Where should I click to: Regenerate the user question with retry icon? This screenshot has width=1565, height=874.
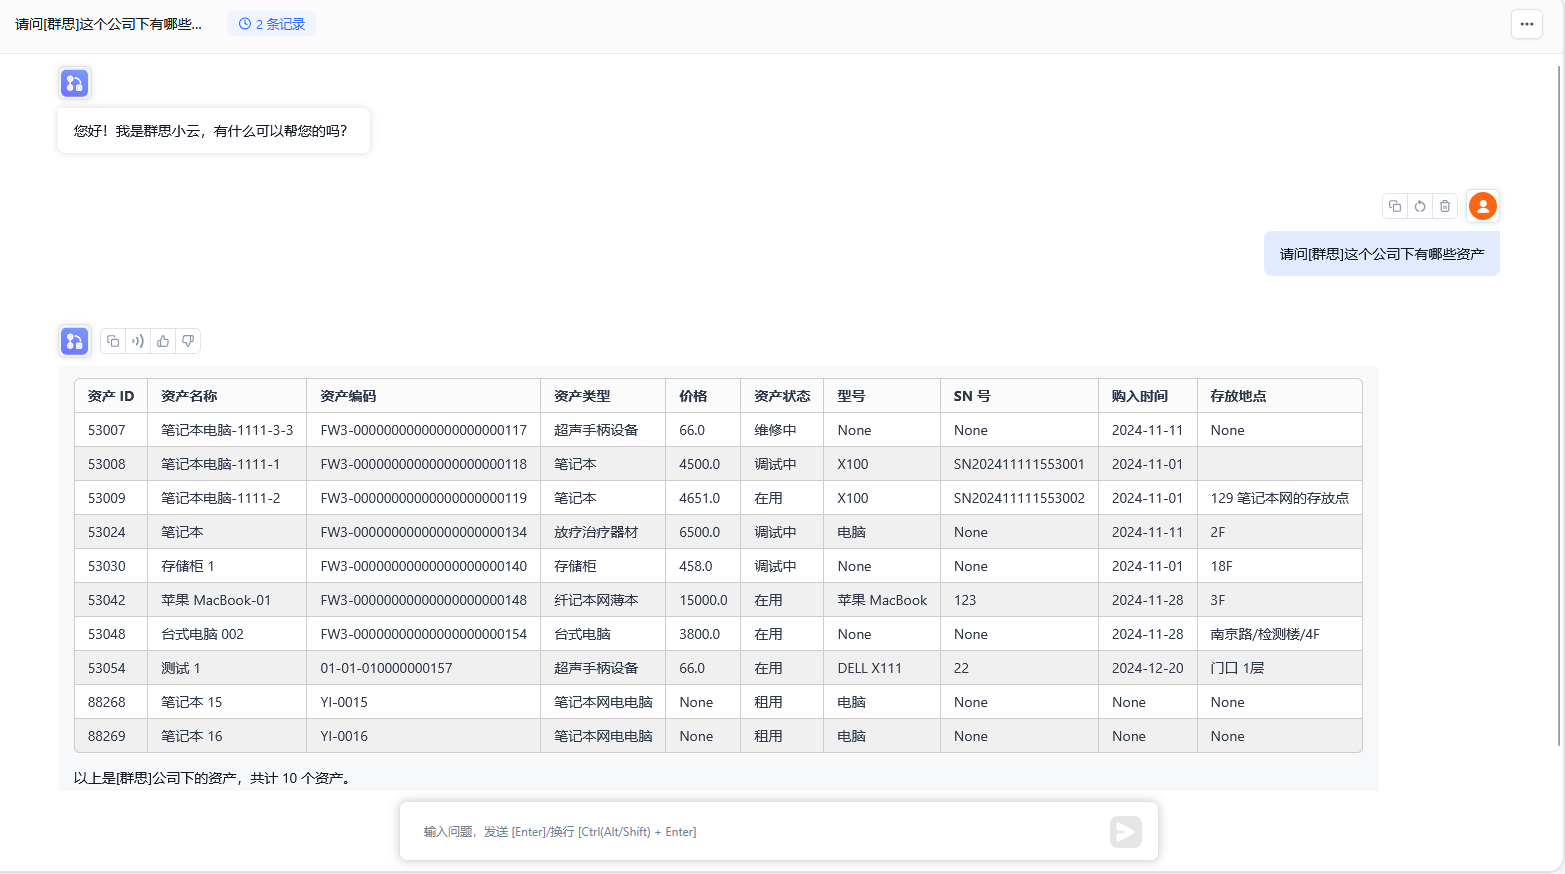tap(1420, 206)
